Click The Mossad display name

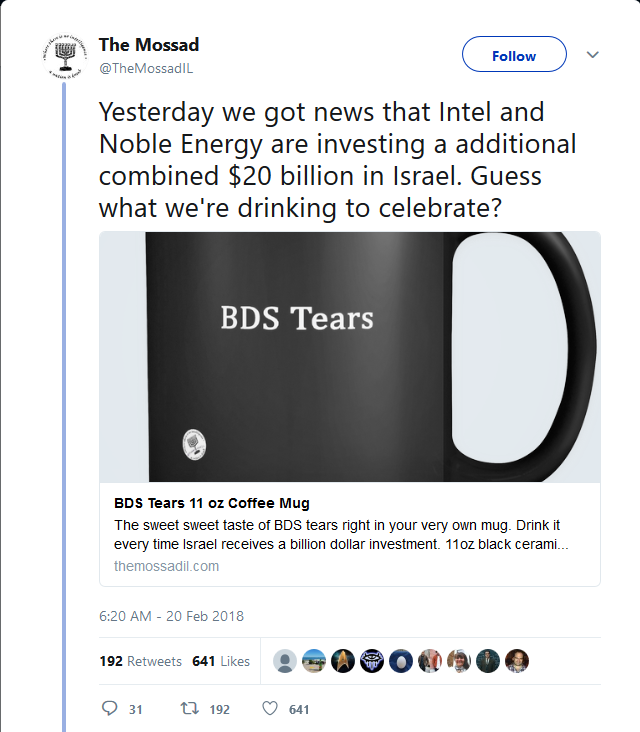coord(148,45)
